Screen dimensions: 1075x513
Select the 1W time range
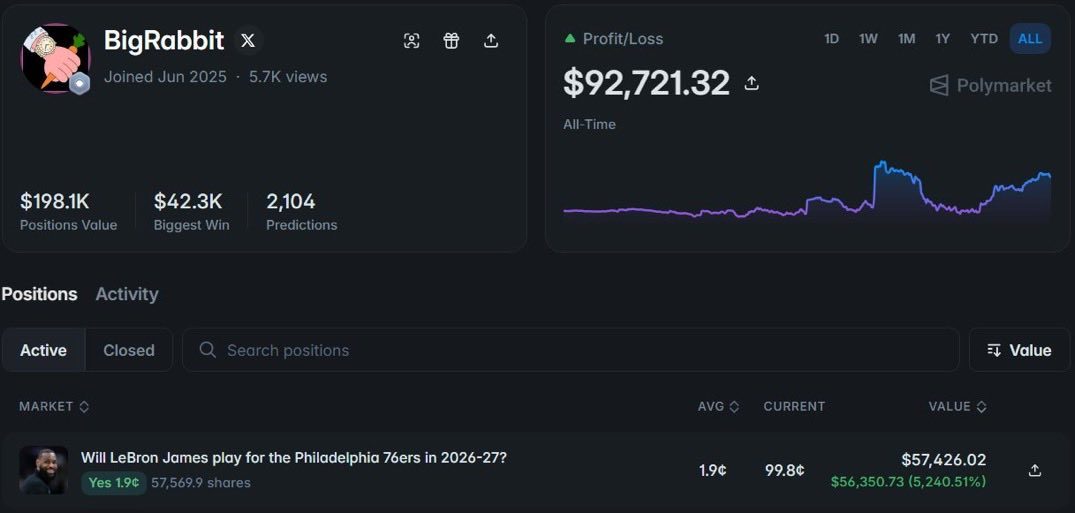coord(869,39)
